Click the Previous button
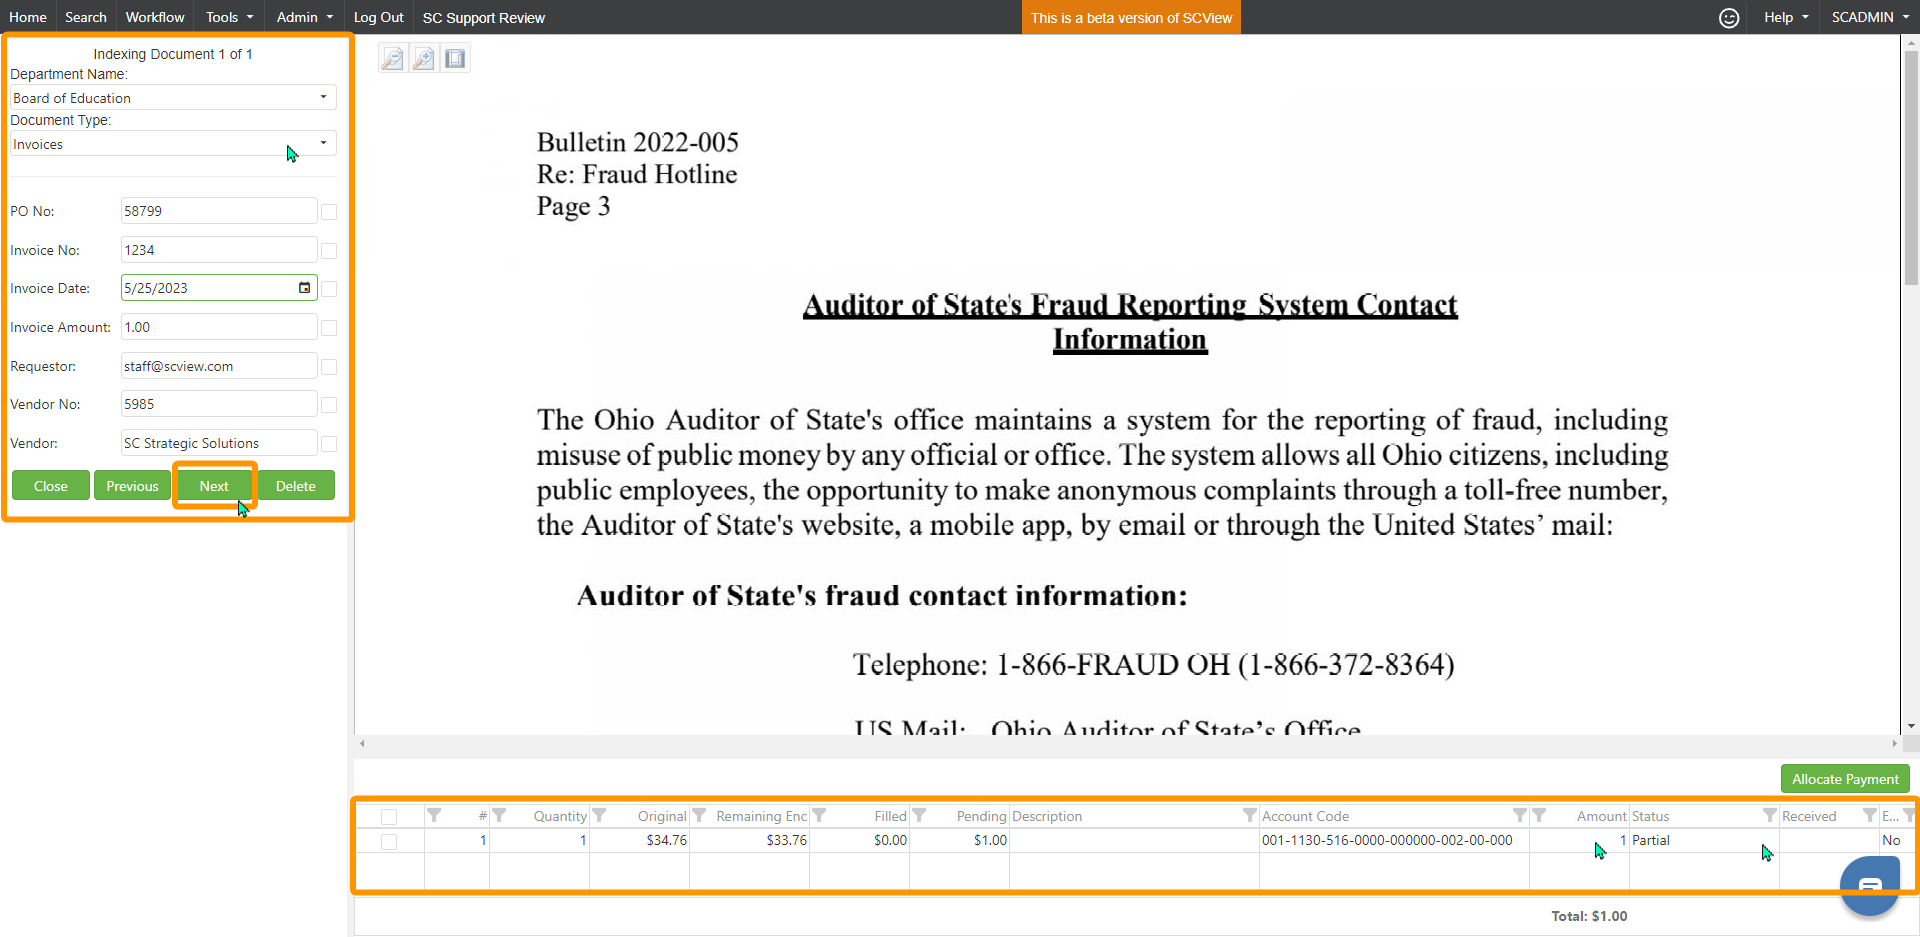This screenshot has width=1920, height=937. [x=132, y=486]
